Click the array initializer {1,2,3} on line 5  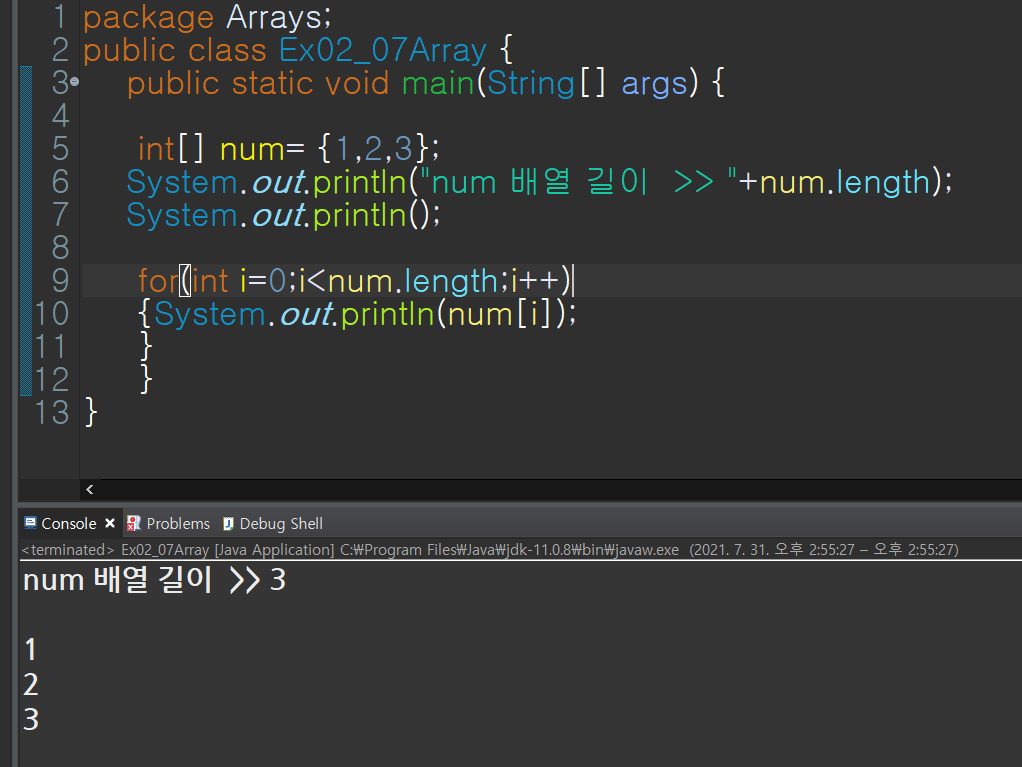click(373, 149)
